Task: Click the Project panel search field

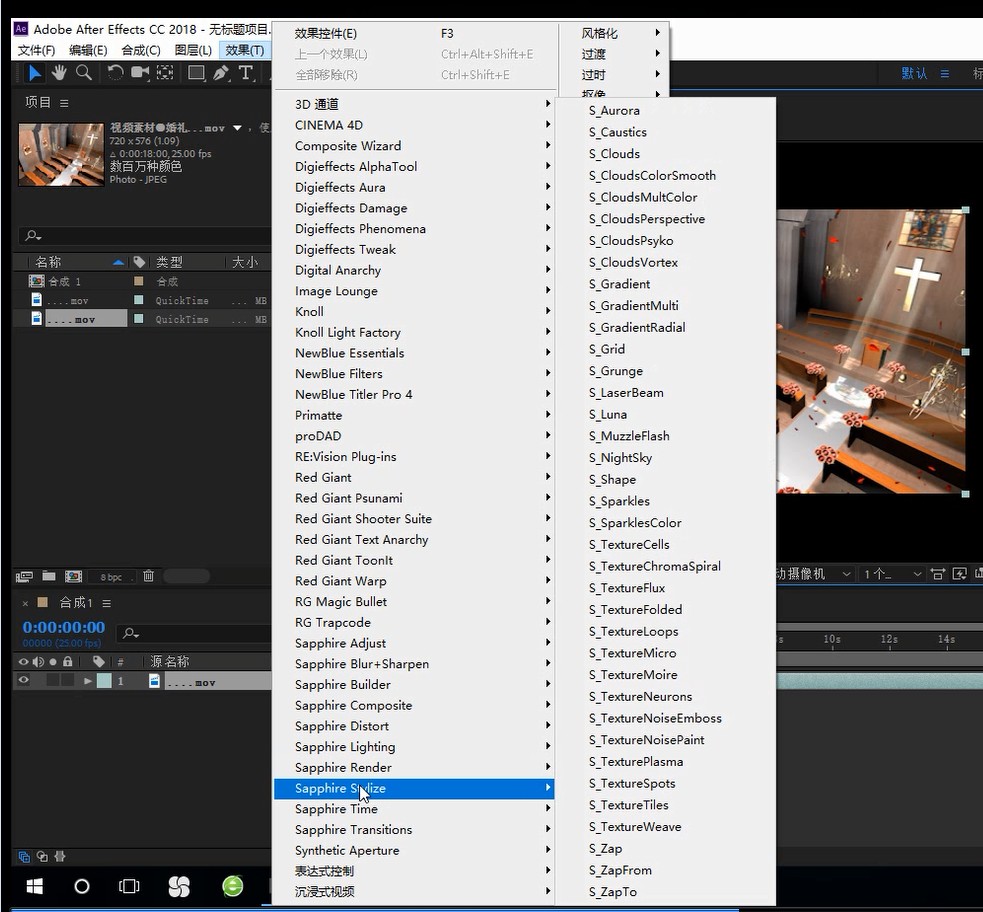Action: (145, 236)
